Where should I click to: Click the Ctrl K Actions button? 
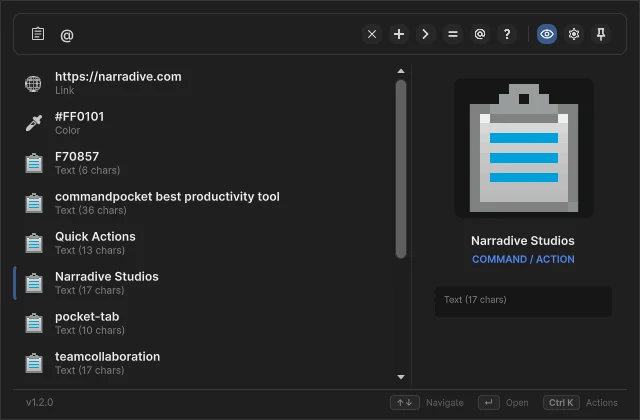pos(561,403)
